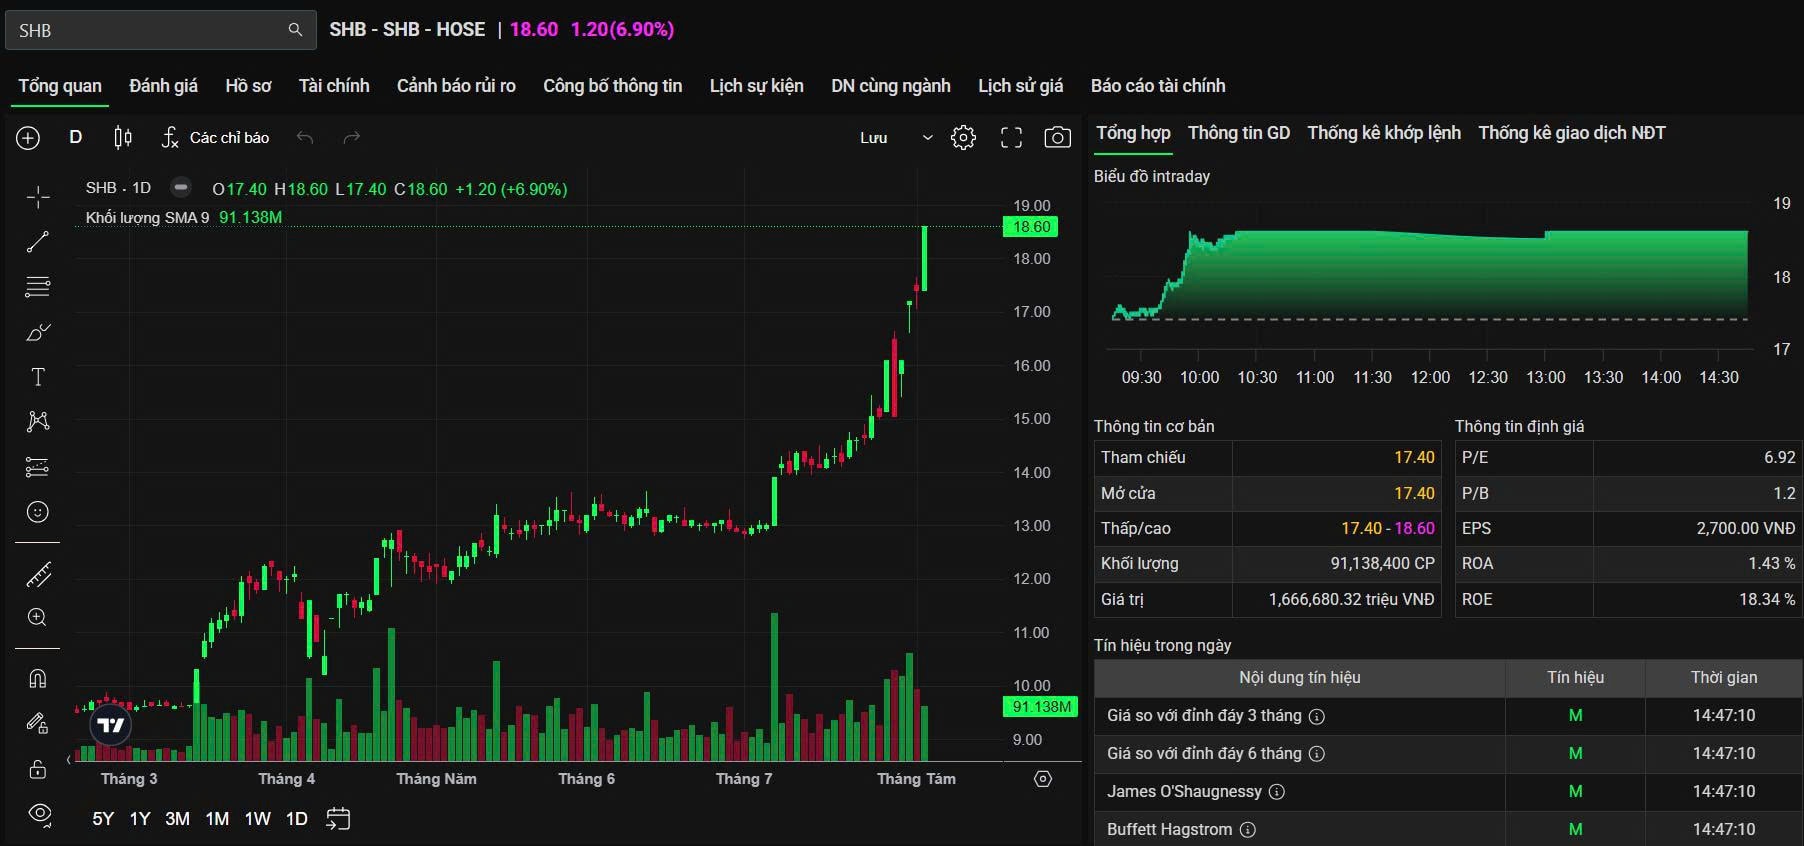
Task: Open Báo cáo tài chính tab
Action: click(x=1158, y=86)
